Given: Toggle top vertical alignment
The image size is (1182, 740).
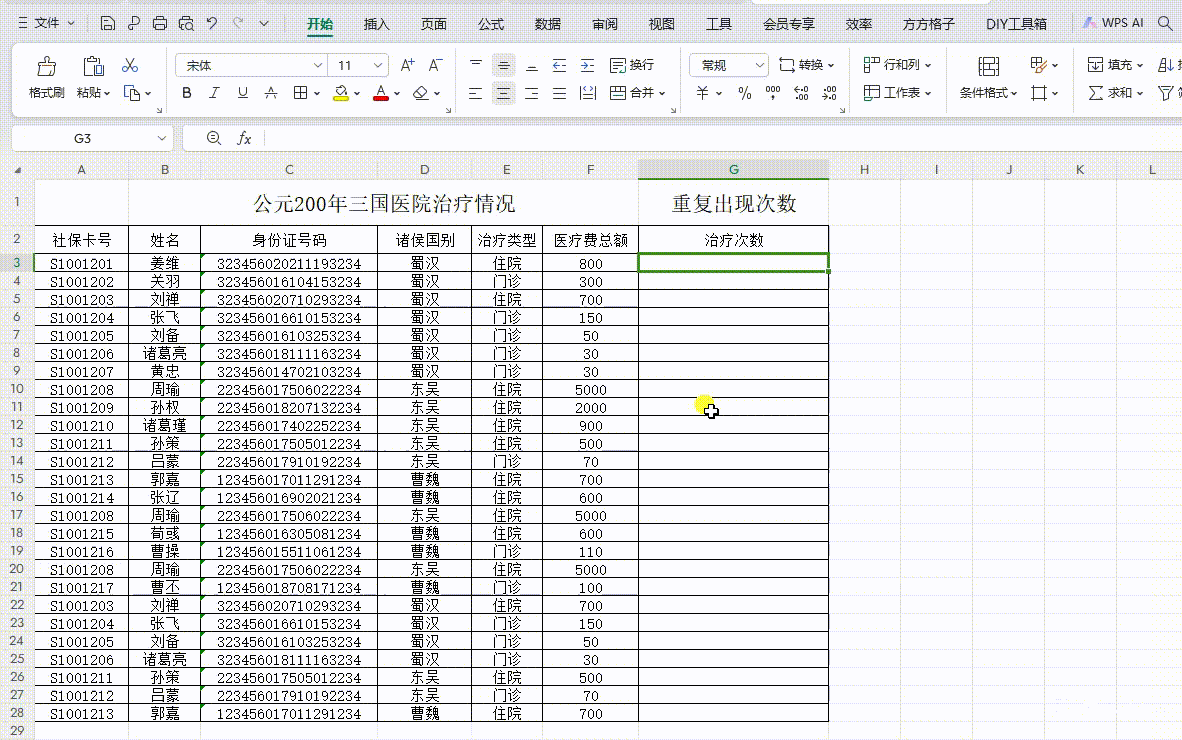Looking at the screenshot, I should point(476,66).
